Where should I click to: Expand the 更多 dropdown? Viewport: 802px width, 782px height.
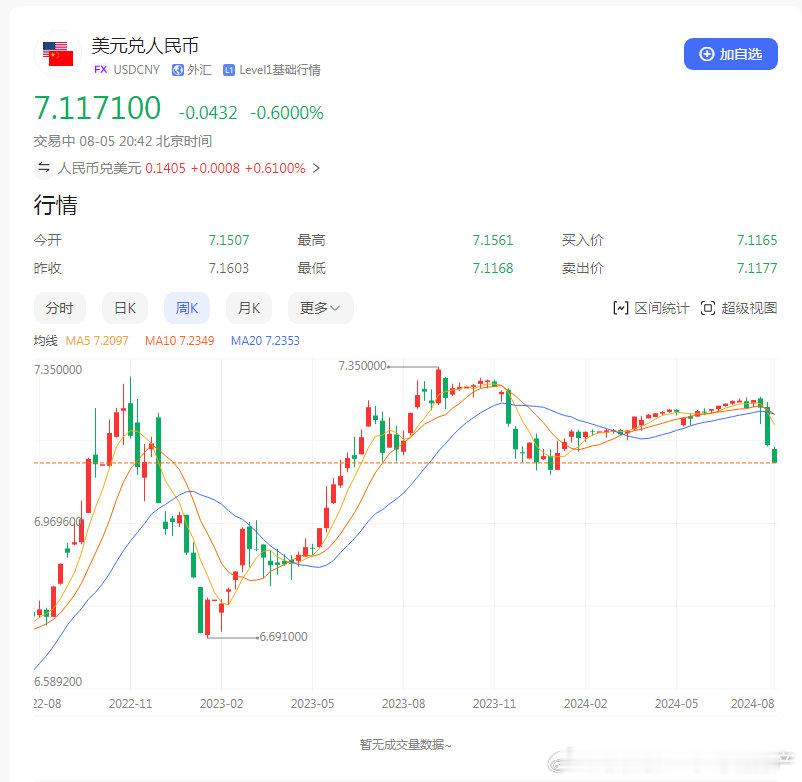coord(321,308)
